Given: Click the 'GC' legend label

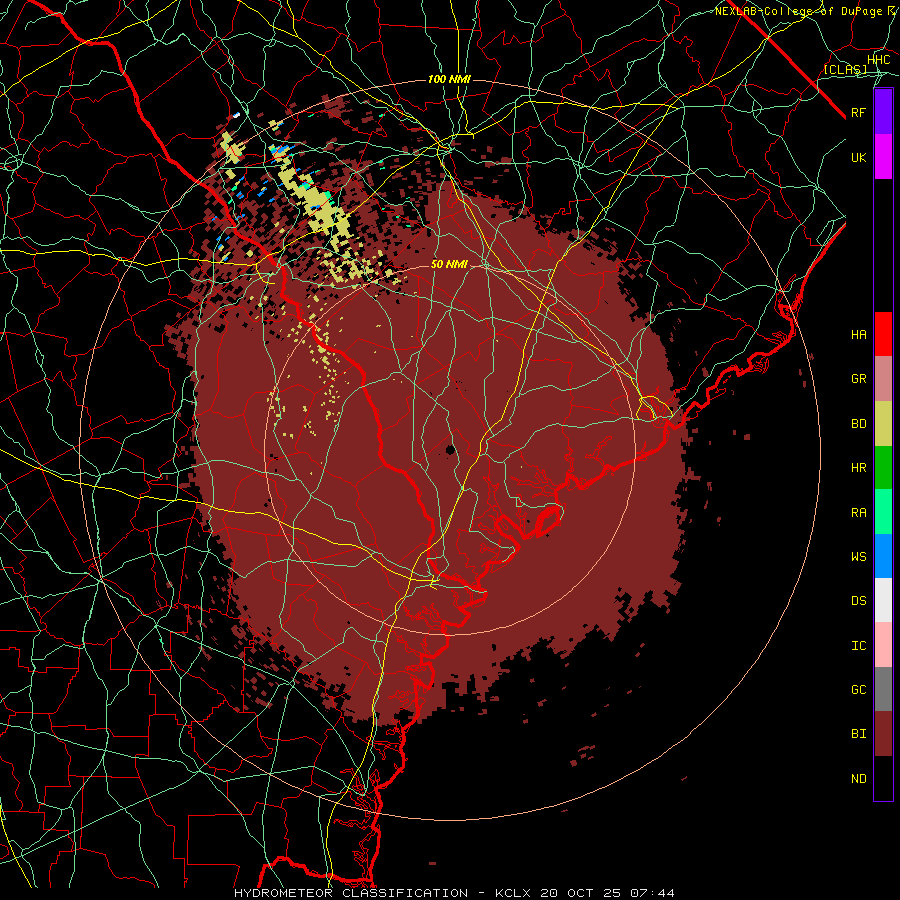Looking at the screenshot, I should coord(858,689).
